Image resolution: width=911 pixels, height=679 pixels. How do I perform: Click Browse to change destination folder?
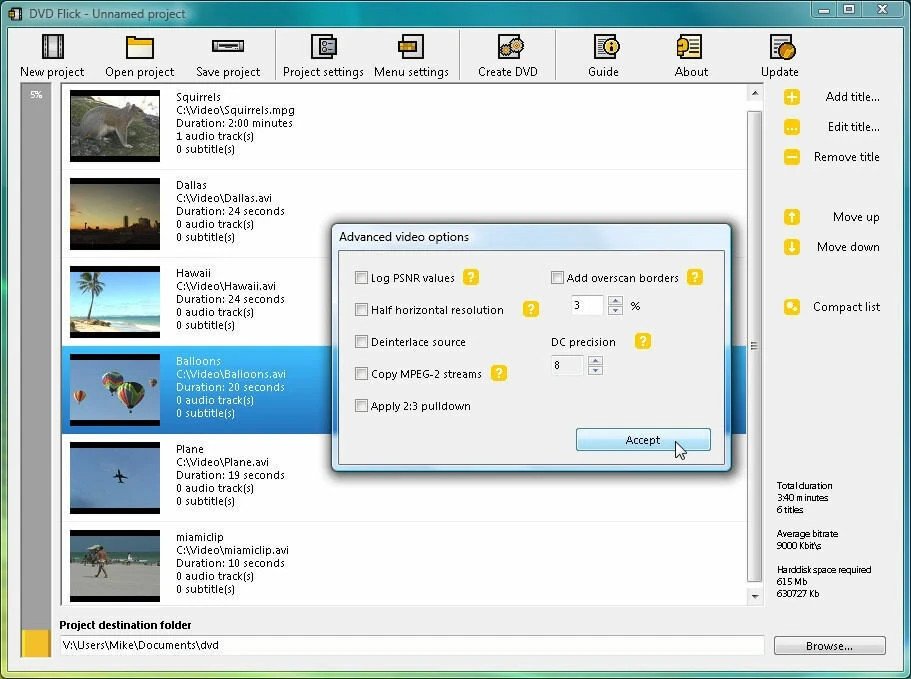tap(829, 645)
